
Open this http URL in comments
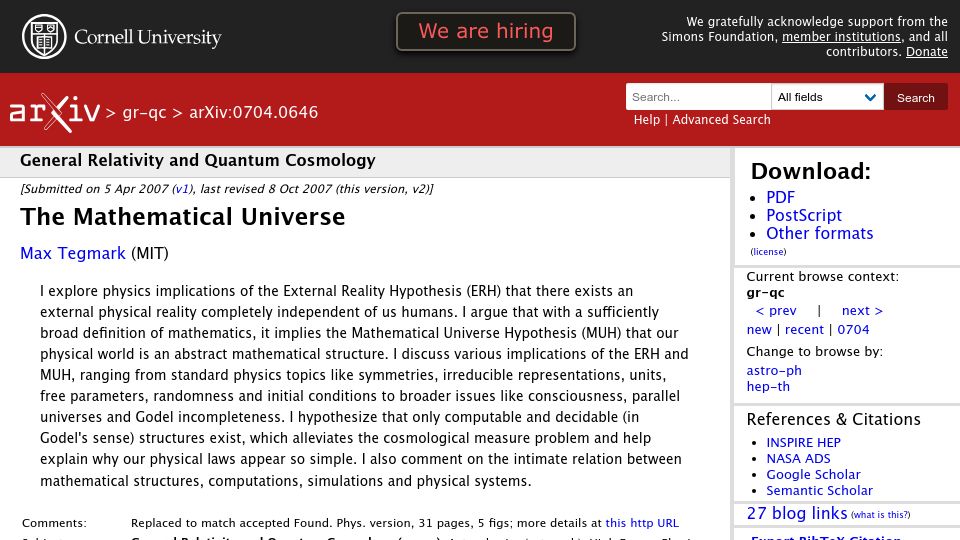pyautogui.click(x=642, y=523)
